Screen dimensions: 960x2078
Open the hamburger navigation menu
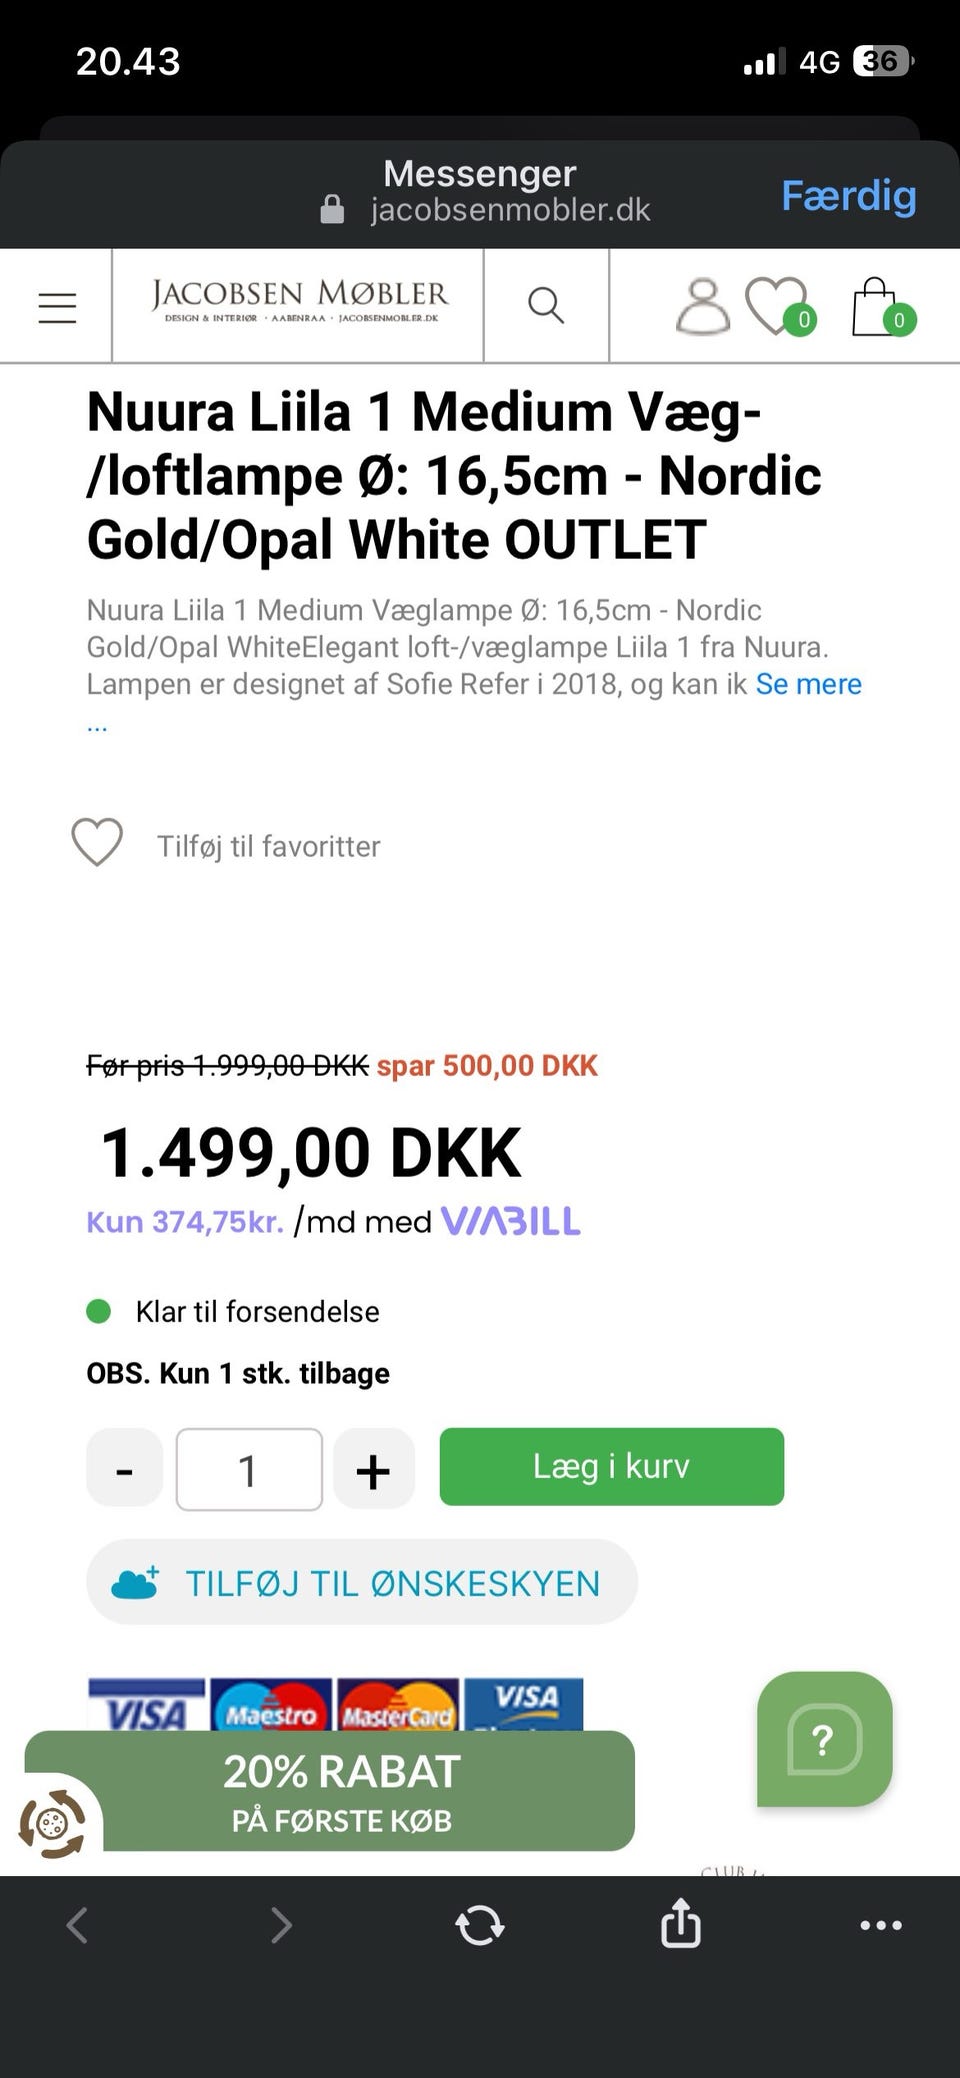[x=57, y=306]
